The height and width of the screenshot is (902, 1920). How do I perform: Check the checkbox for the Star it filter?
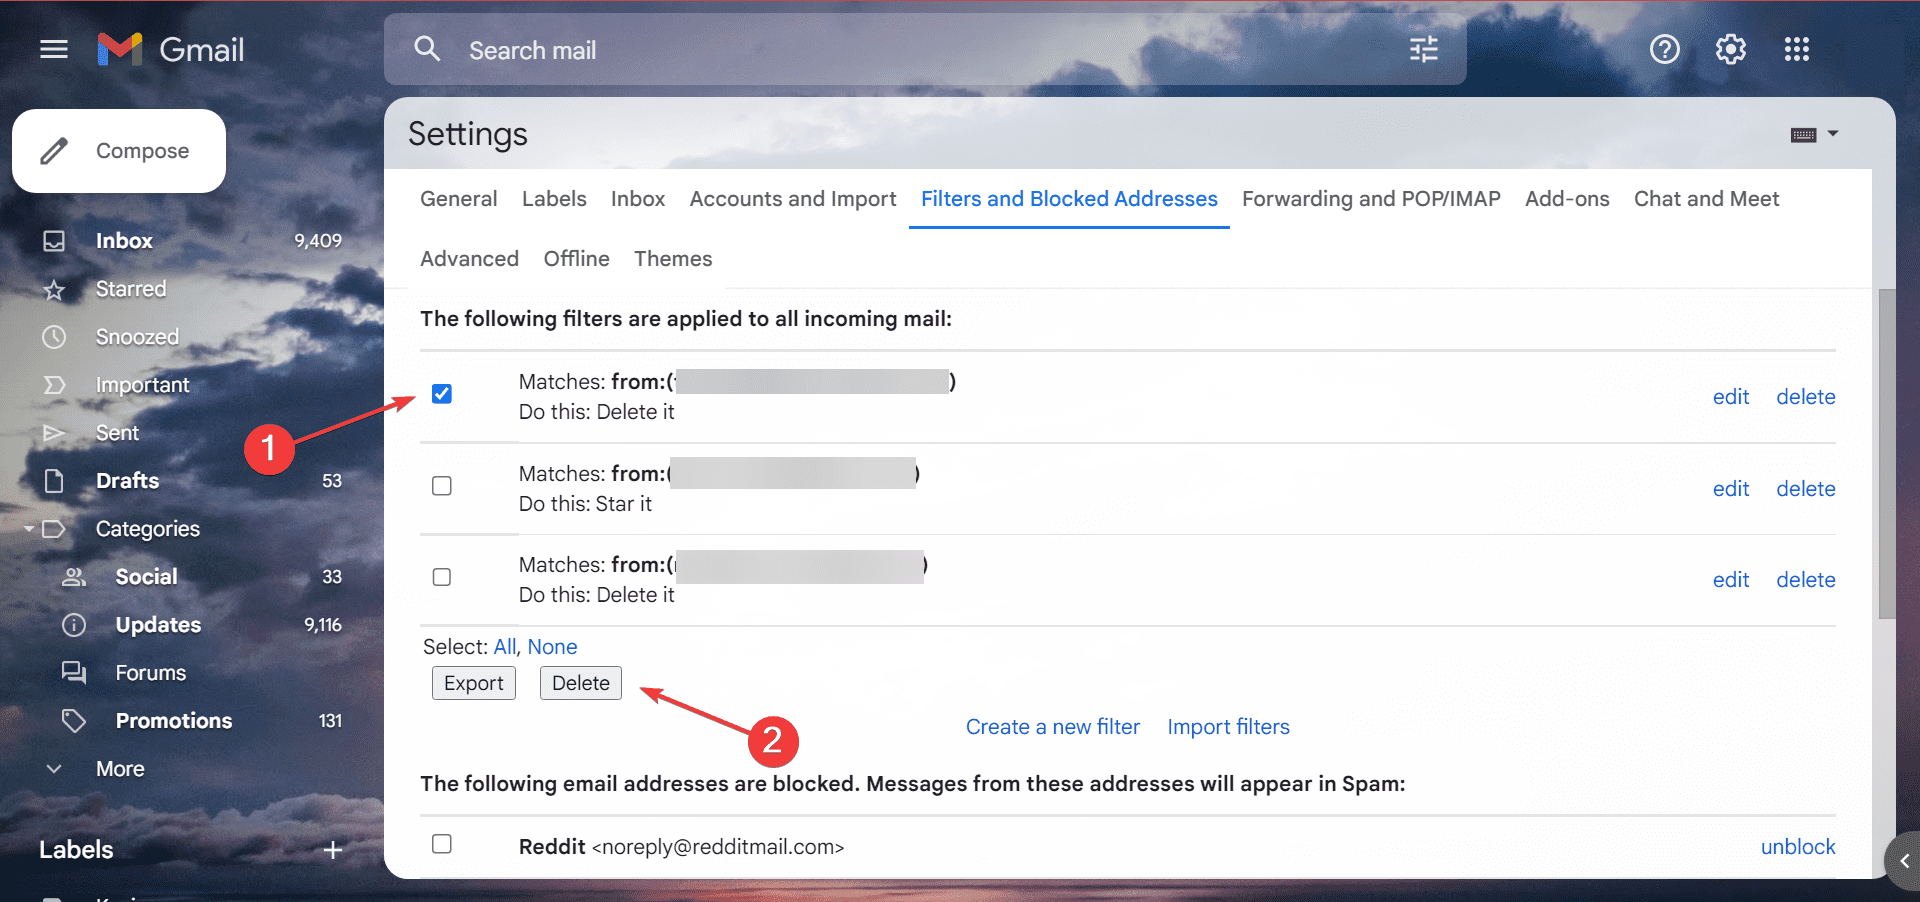click(x=441, y=485)
